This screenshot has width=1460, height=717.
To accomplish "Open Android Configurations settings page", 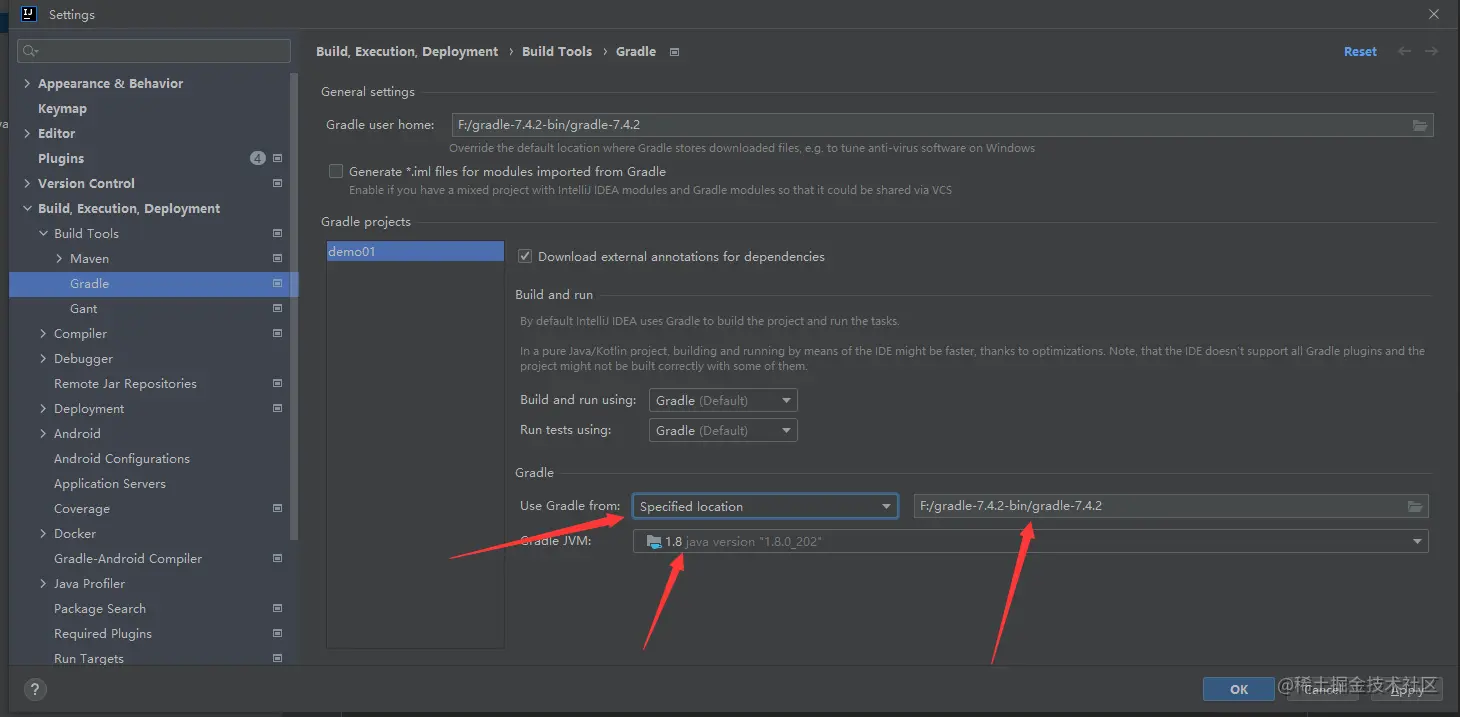I will (122, 458).
